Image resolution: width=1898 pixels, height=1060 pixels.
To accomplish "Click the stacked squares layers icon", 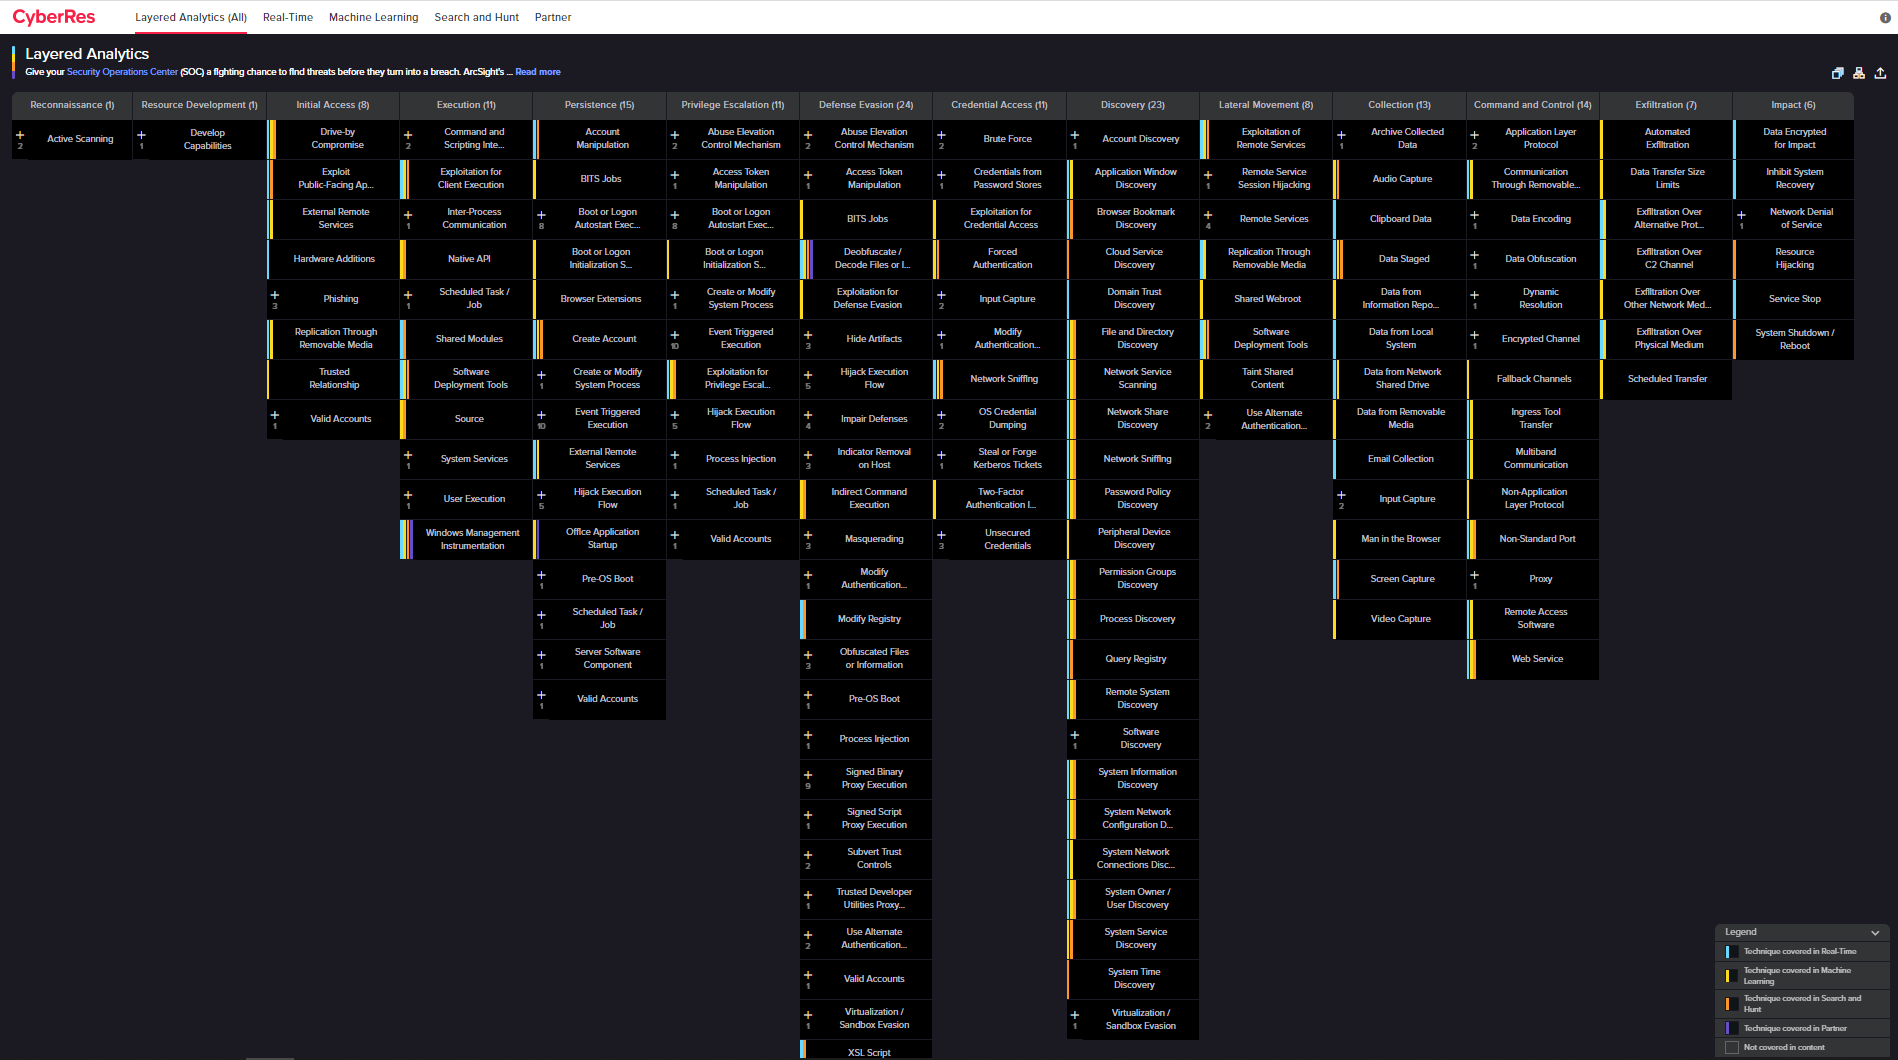I will point(1837,73).
